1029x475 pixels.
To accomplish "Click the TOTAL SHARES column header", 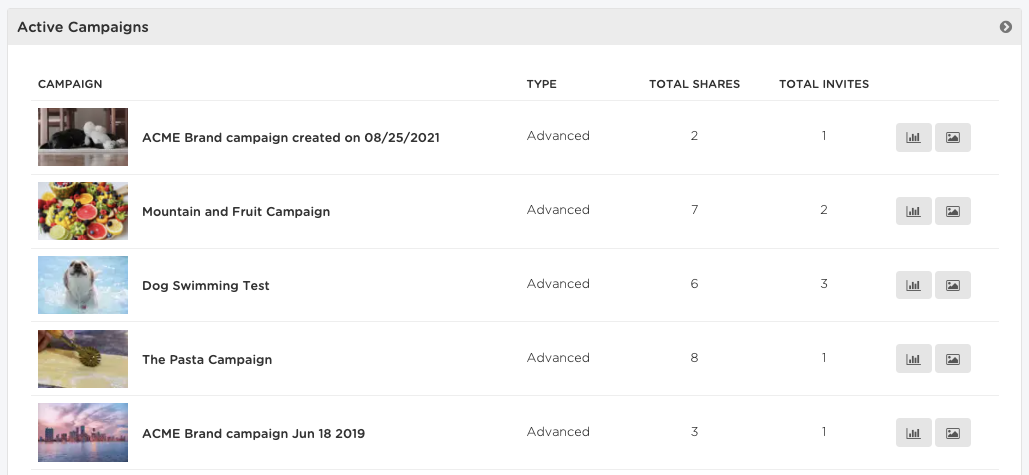I will coord(694,84).
